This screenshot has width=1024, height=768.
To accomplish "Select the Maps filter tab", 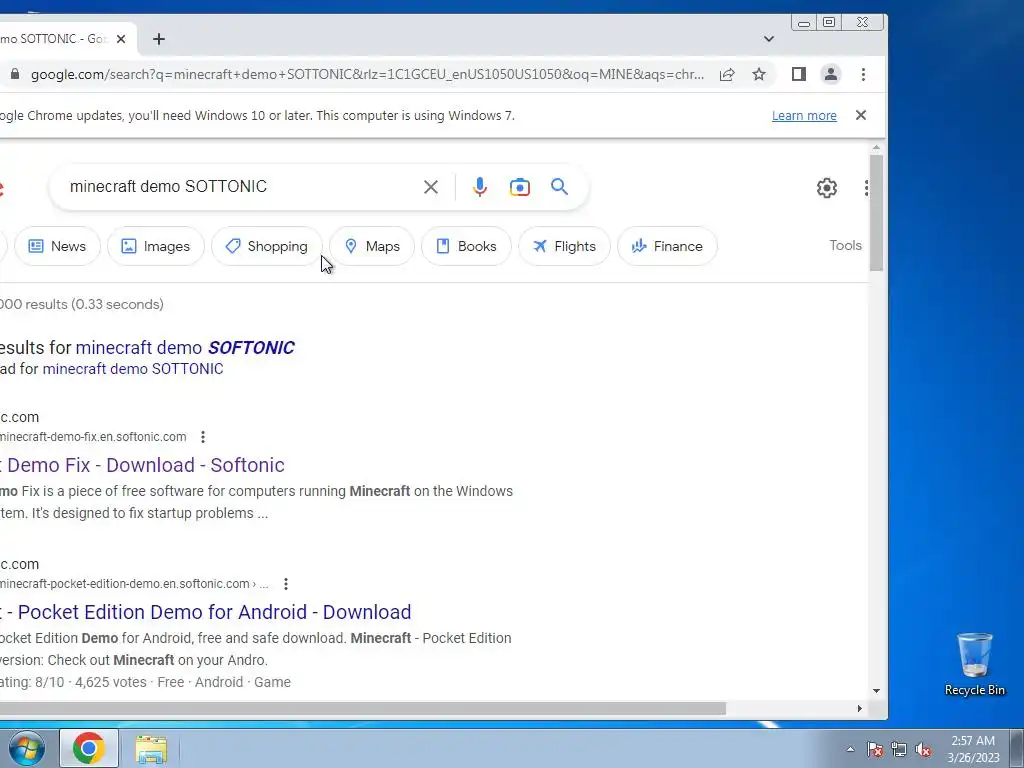I will point(372,246).
